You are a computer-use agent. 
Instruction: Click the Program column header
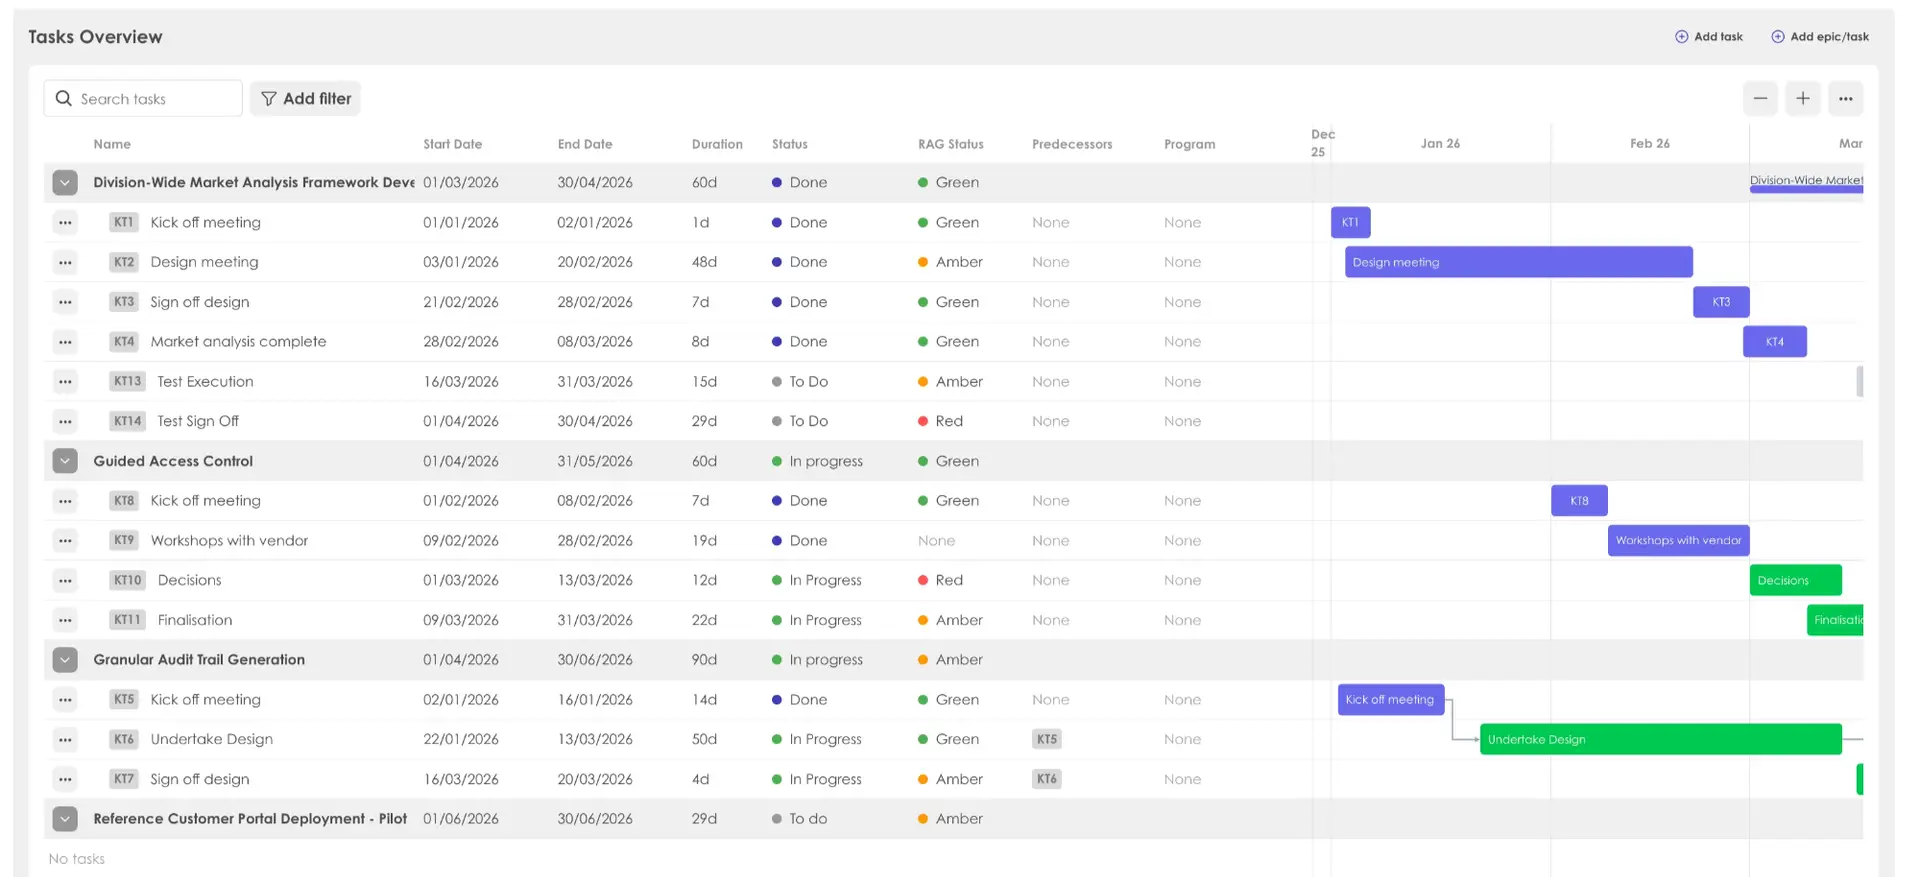click(x=1190, y=144)
